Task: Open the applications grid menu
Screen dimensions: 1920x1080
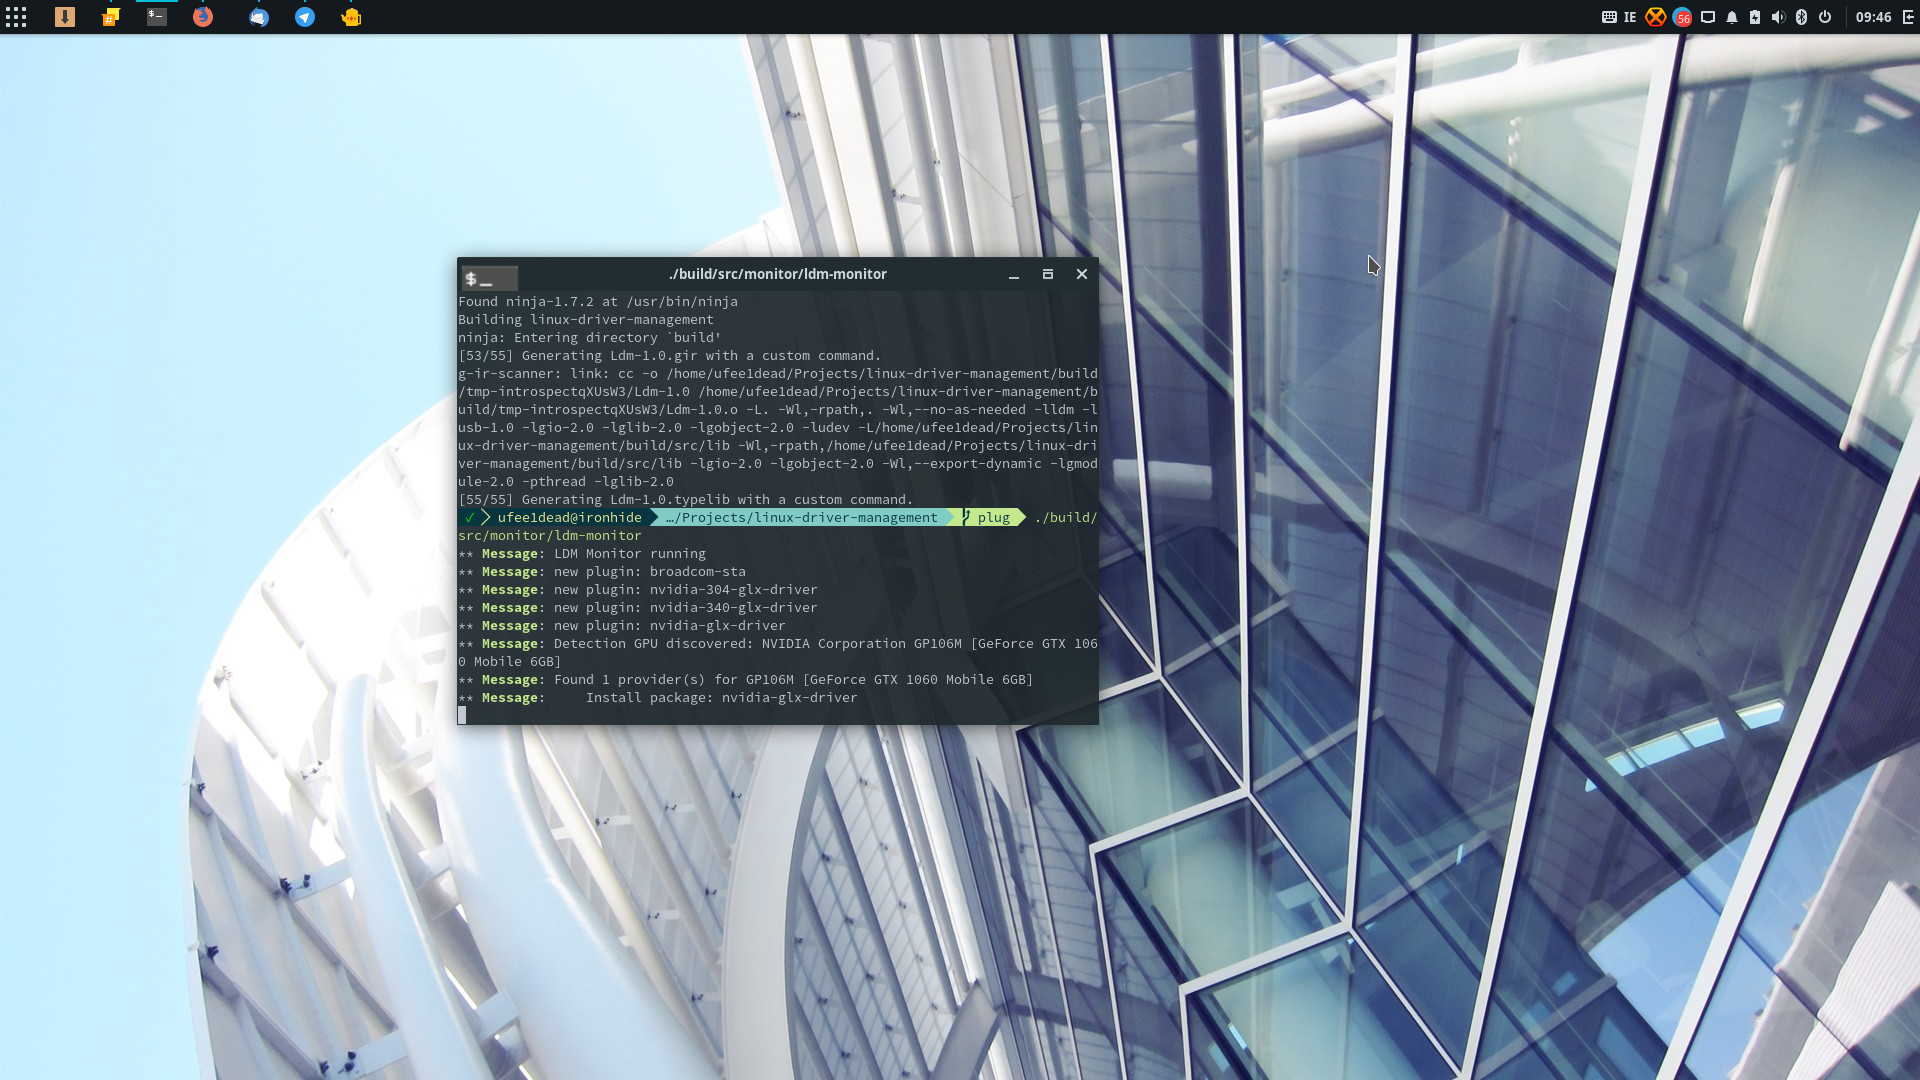Action: click(x=16, y=17)
